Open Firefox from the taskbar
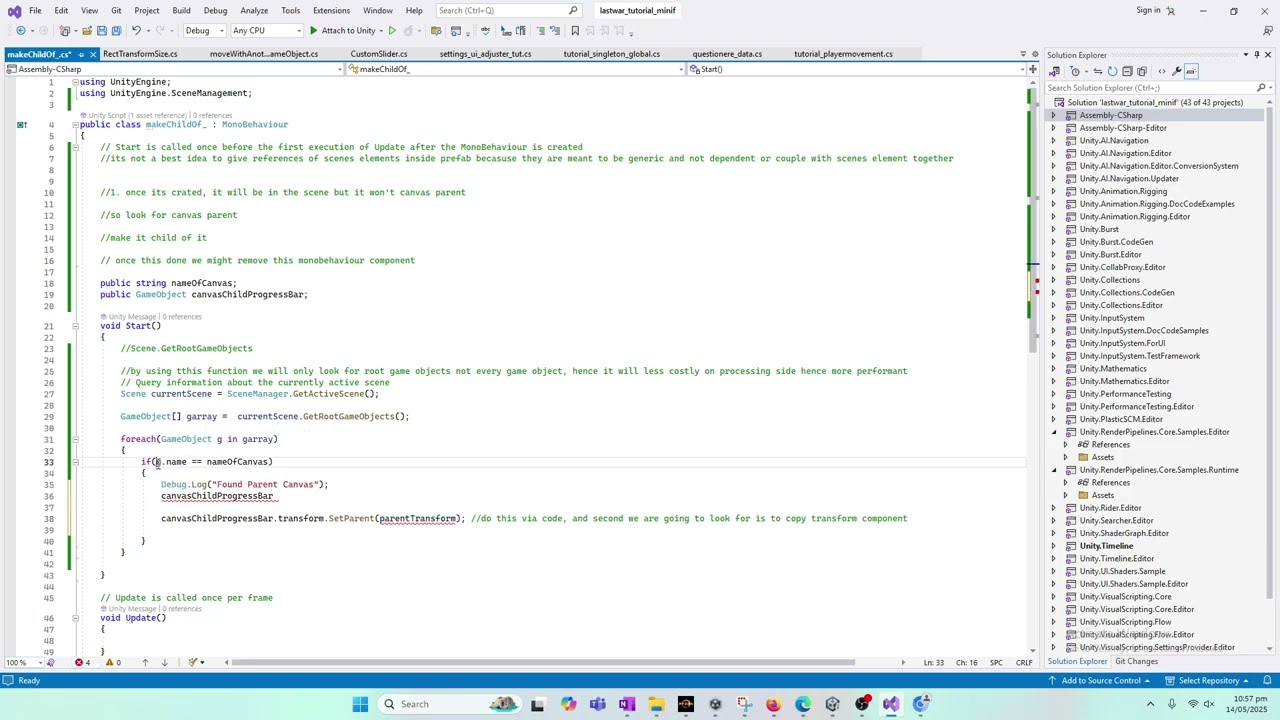 [773, 704]
